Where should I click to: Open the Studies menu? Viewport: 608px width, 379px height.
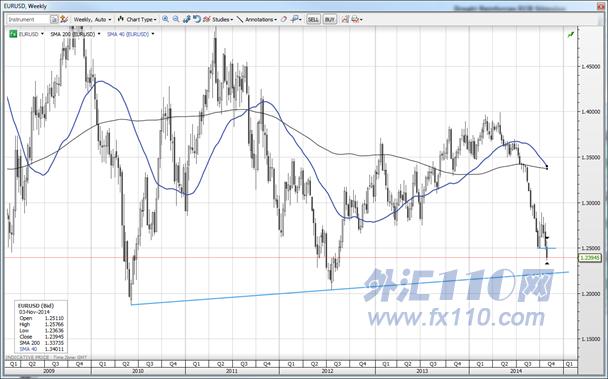[218, 19]
